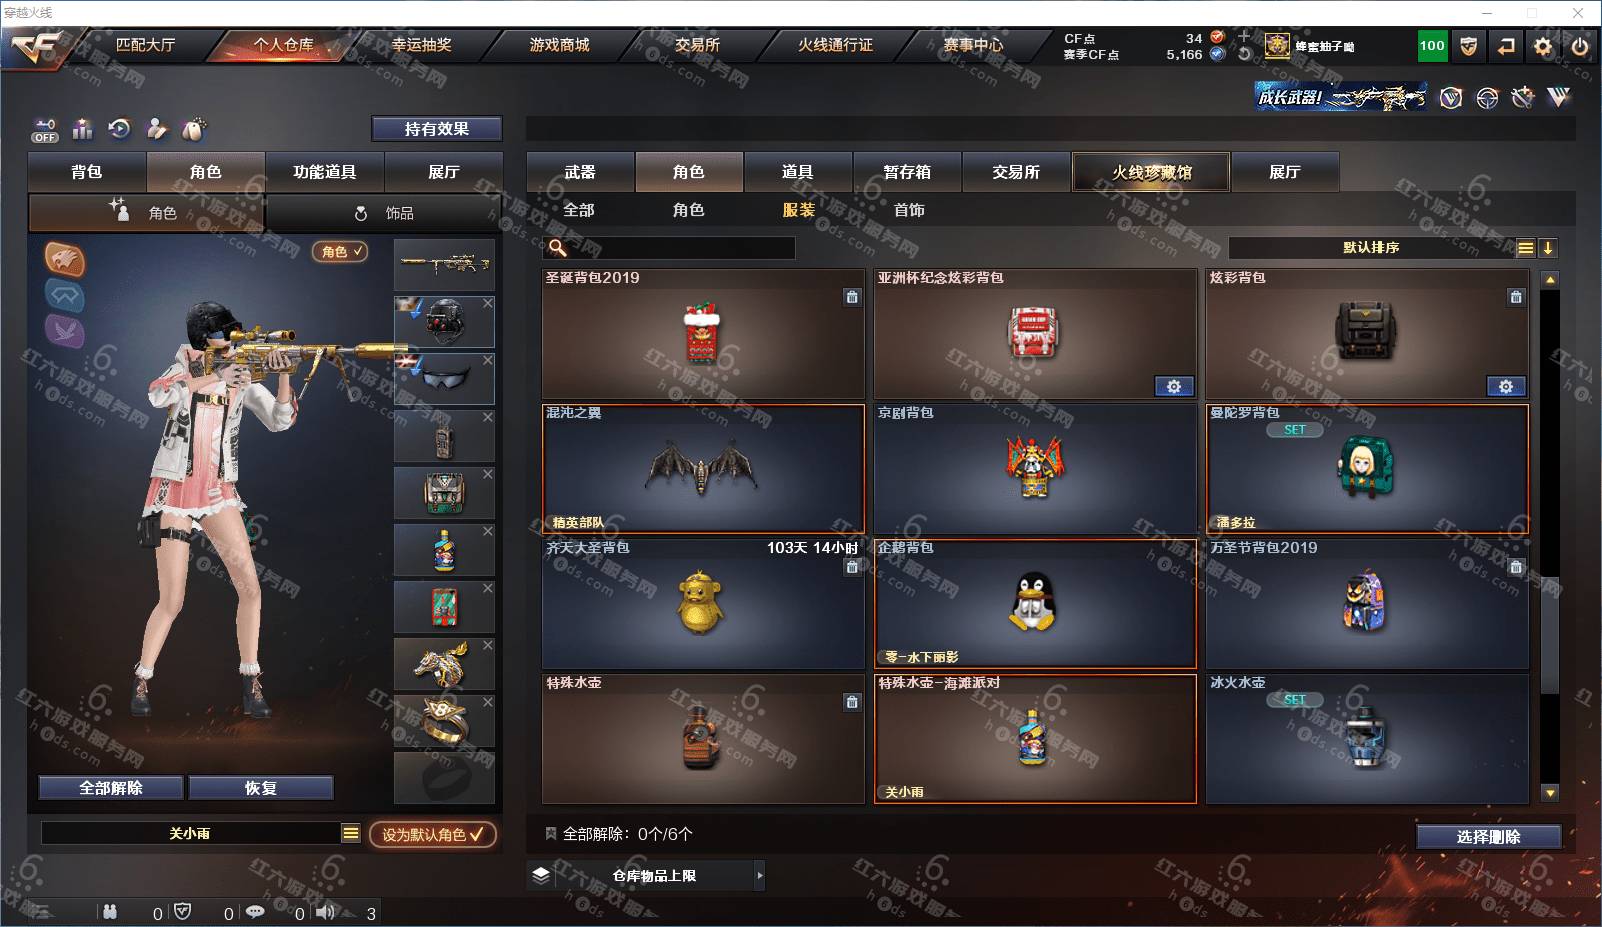The image size is (1602, 927).
Task: Click the 成长武器 banner icon
Action: point(1341,97)
